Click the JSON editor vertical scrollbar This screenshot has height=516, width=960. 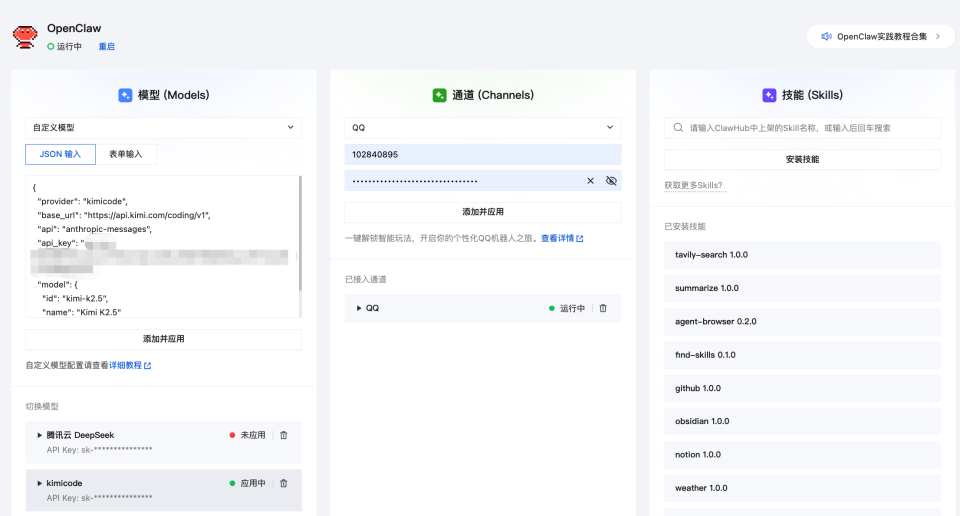point(300,233)
